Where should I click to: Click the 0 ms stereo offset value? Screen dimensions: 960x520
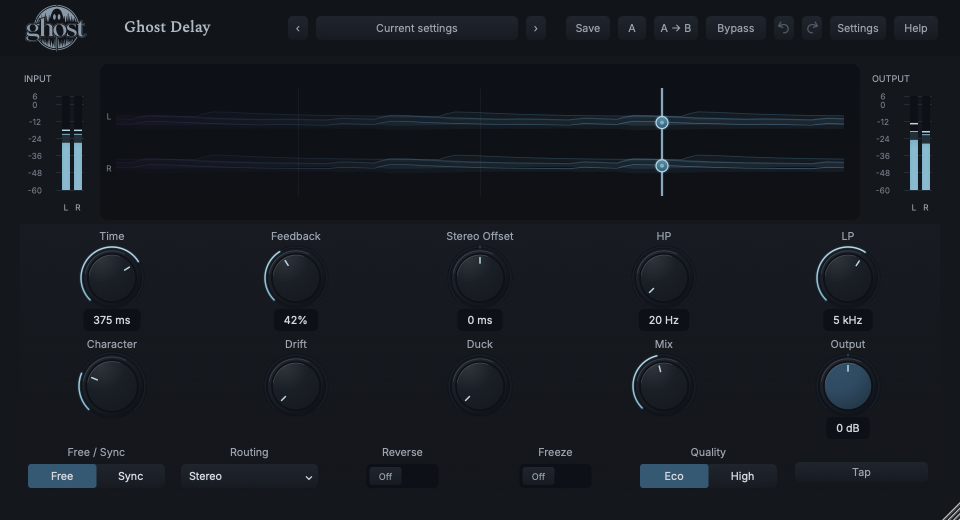(x=480, y=320)
